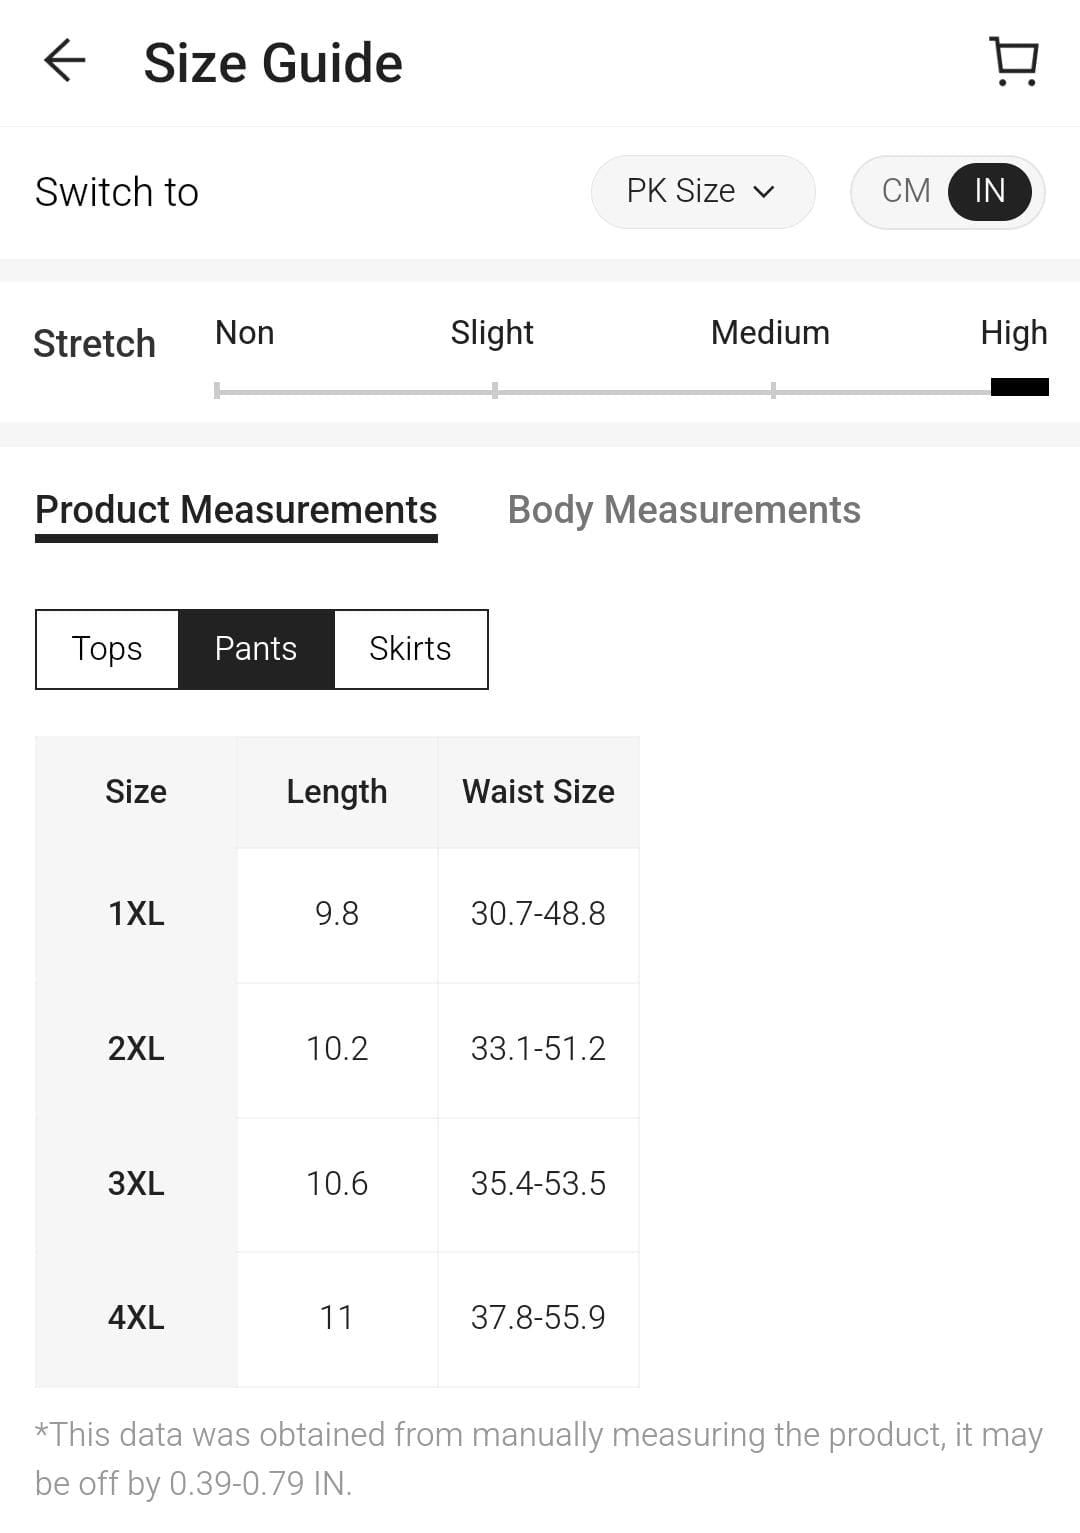The width and height of the screenshot is (1080, 1533).
Task: Select the Tops category
Action: (x=106, y=649)
